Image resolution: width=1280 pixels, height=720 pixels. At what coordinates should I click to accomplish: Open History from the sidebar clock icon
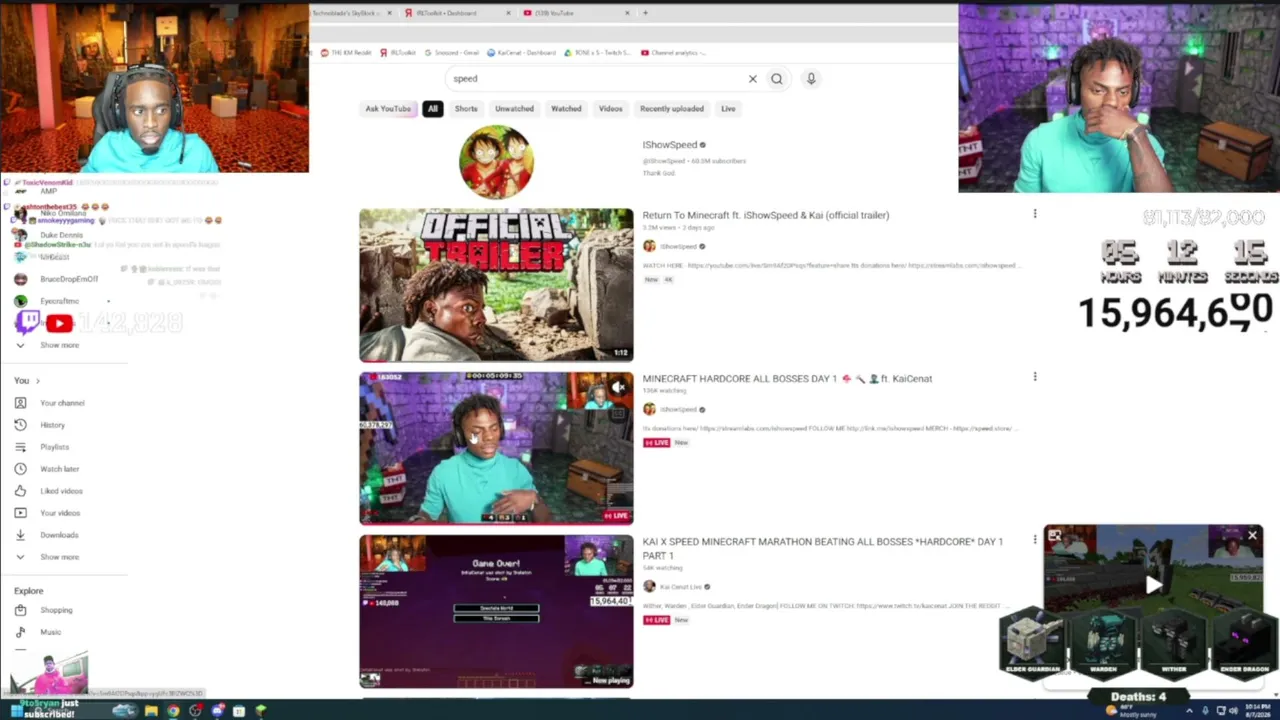[20, 425]
